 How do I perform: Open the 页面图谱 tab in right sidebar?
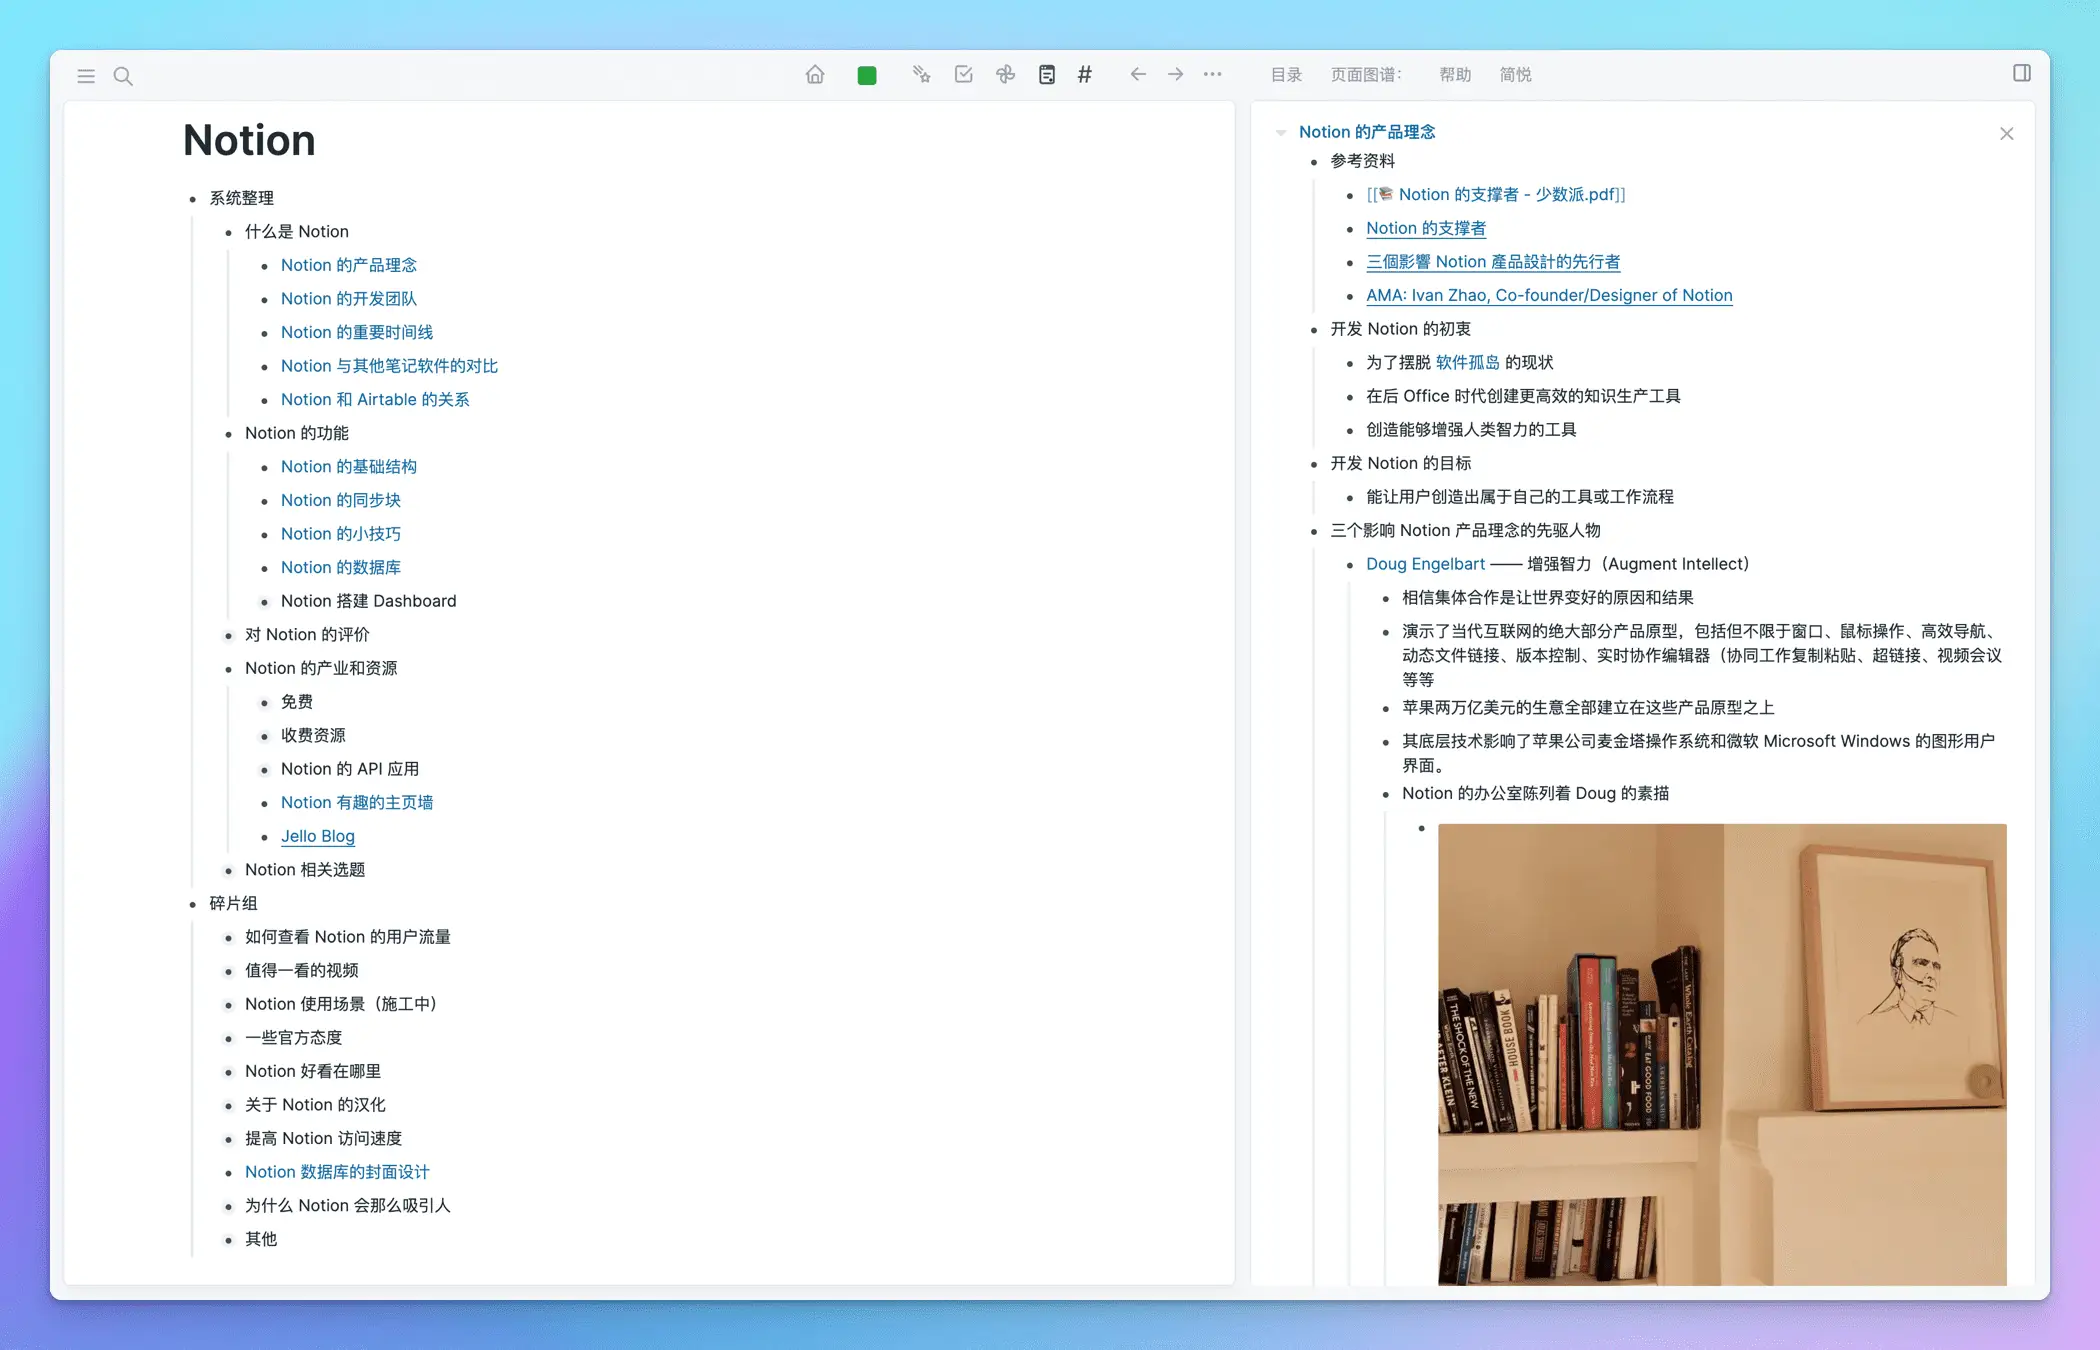[1366, 75]
